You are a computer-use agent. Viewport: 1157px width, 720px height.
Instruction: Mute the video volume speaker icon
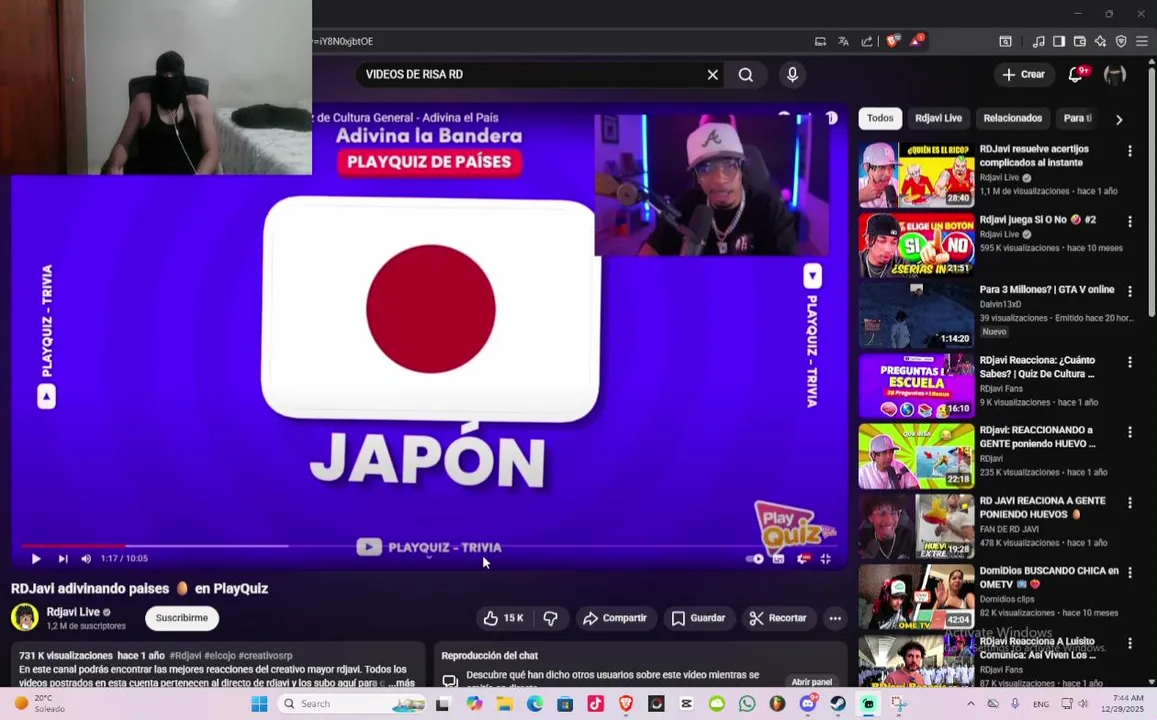tap(86, 559)
